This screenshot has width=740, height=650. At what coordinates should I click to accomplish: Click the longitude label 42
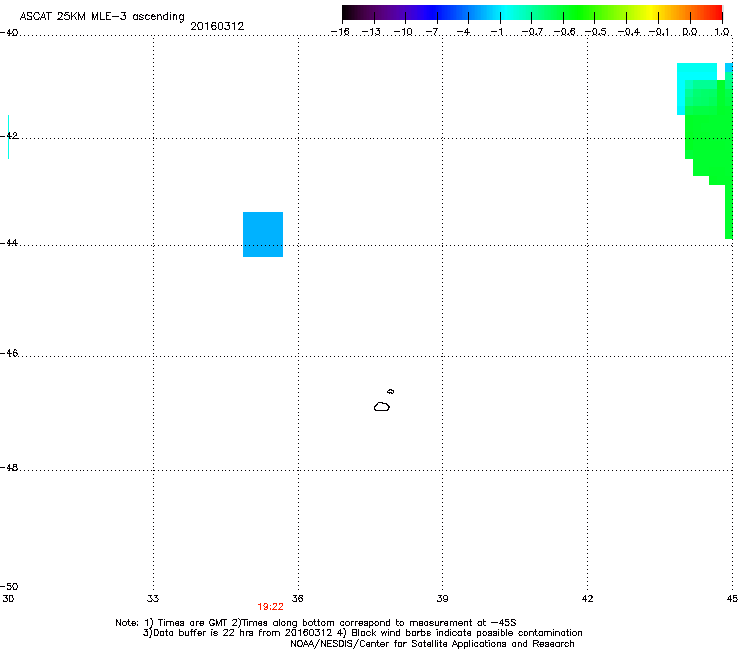588,599
